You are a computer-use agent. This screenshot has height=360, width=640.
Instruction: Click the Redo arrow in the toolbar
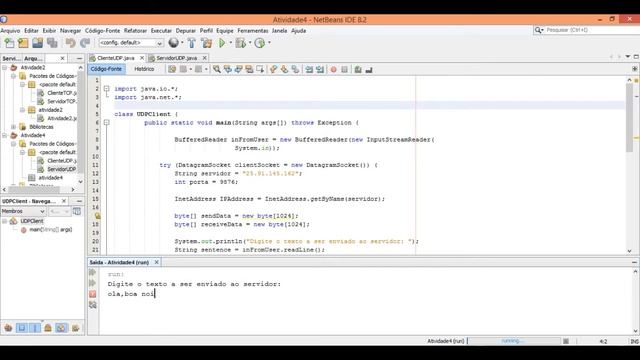[x=85, y=42]
